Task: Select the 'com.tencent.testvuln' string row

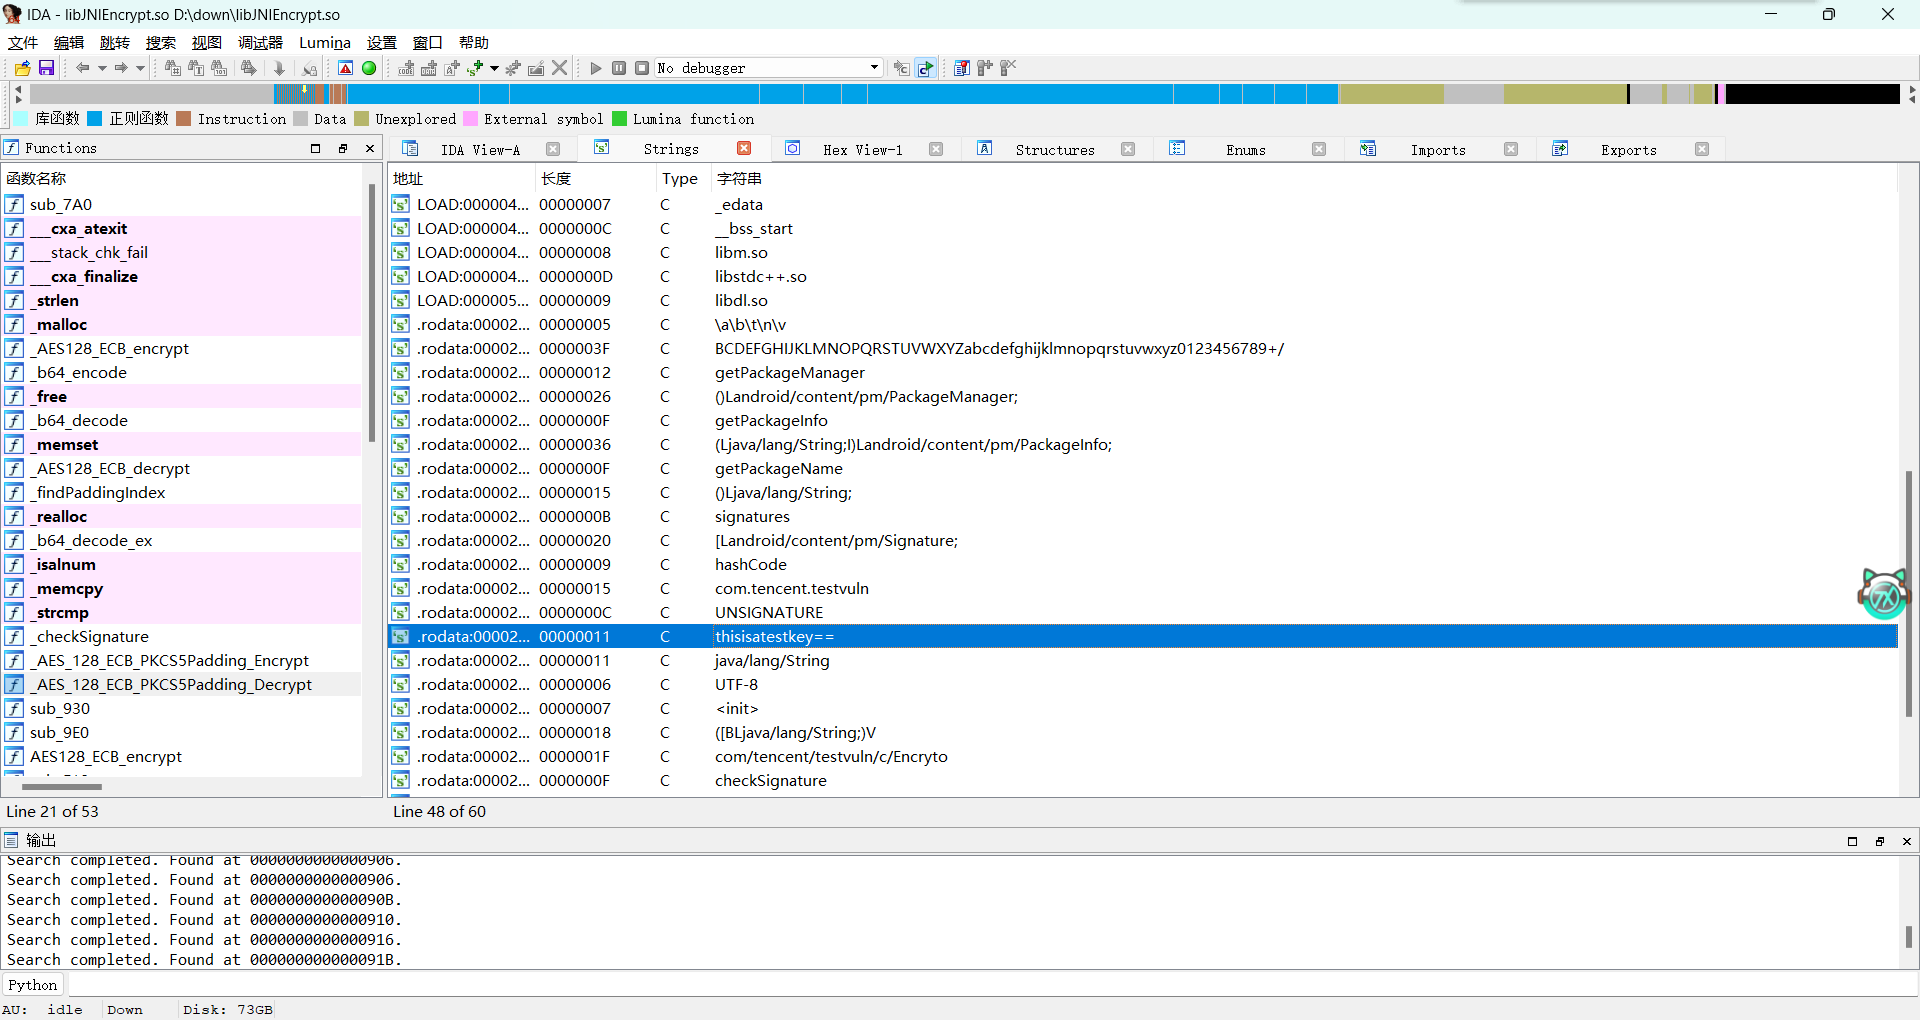Action: click(x=1142, y=589)
